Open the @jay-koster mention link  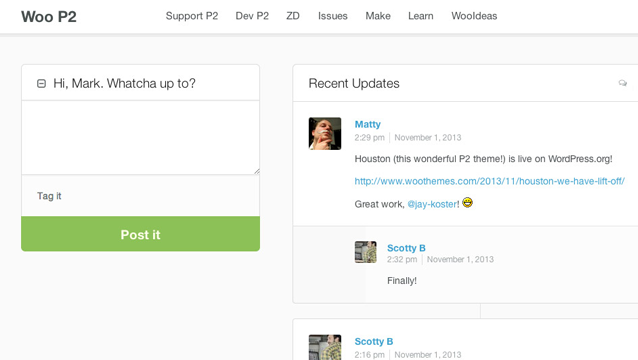coord(432,204)
